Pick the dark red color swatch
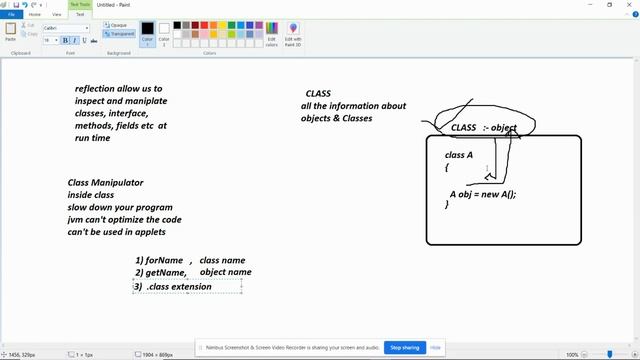This screenshot has height=360, width=640. 195,25
